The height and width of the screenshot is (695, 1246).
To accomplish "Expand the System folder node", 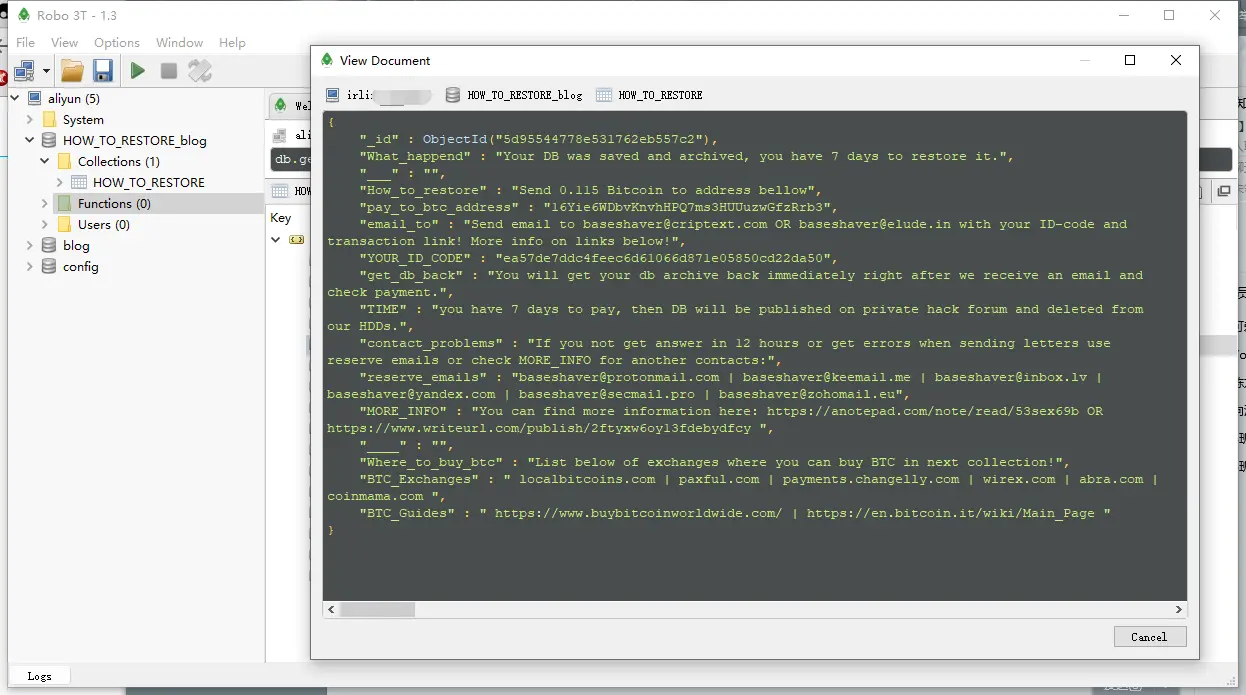I will [x=30, y=119].
